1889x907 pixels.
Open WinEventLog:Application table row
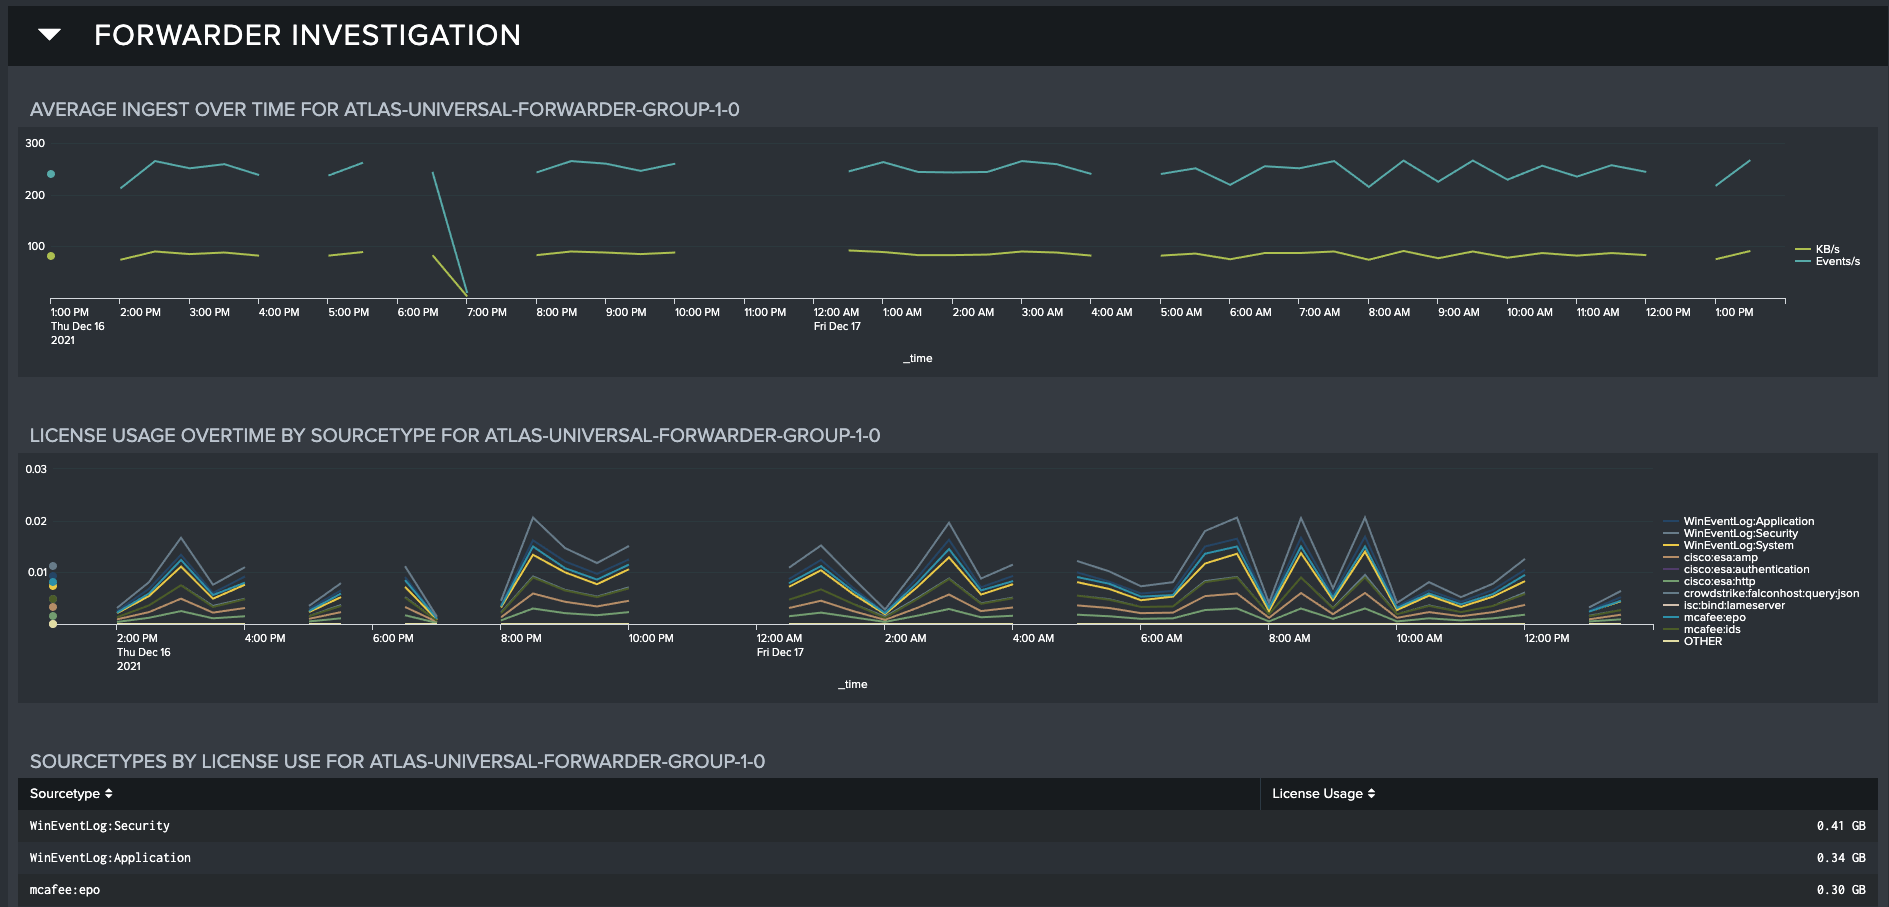click(110, 858)
